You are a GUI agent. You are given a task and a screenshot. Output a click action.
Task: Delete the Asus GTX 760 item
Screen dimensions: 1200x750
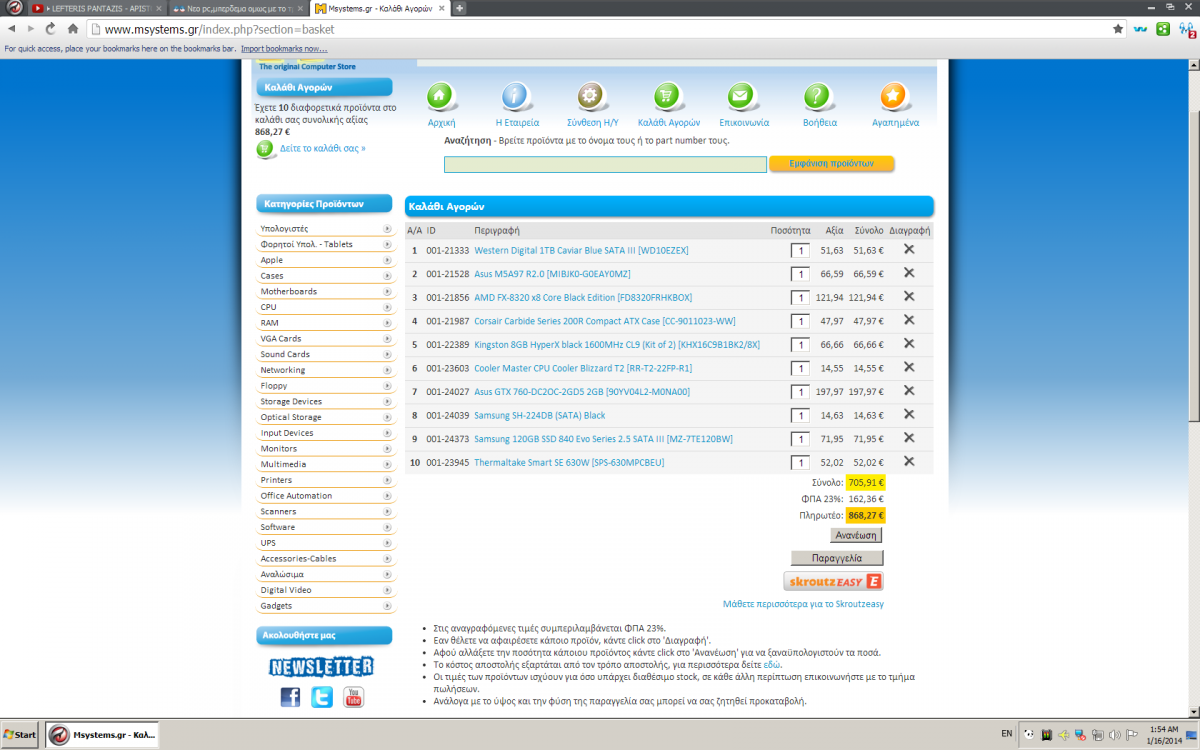909,390
